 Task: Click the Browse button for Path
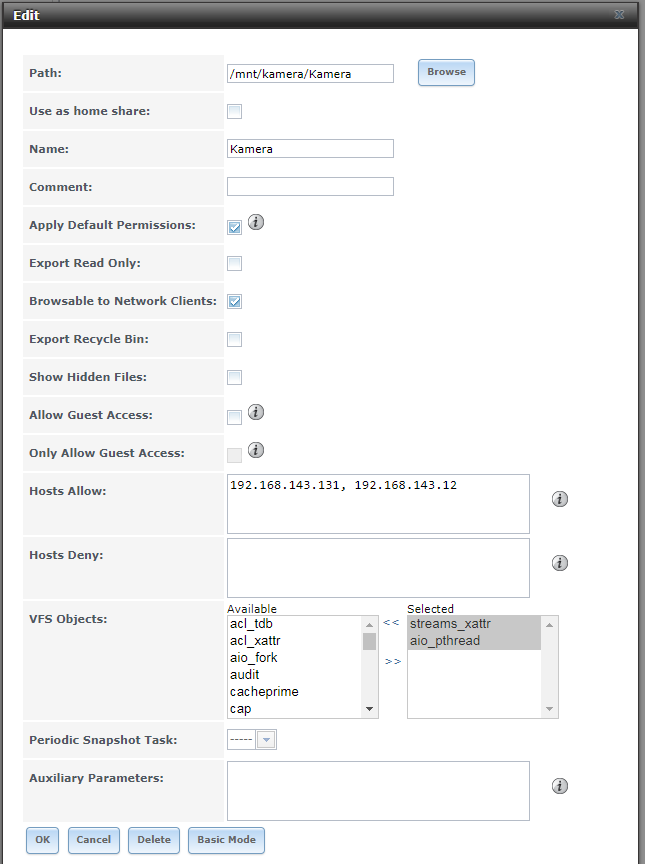coord(446,73)
